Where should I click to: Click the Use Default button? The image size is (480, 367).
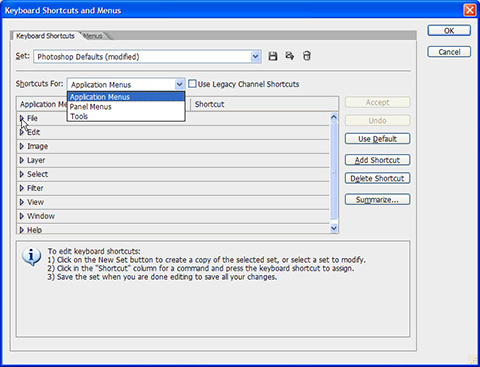coord(377,139)
